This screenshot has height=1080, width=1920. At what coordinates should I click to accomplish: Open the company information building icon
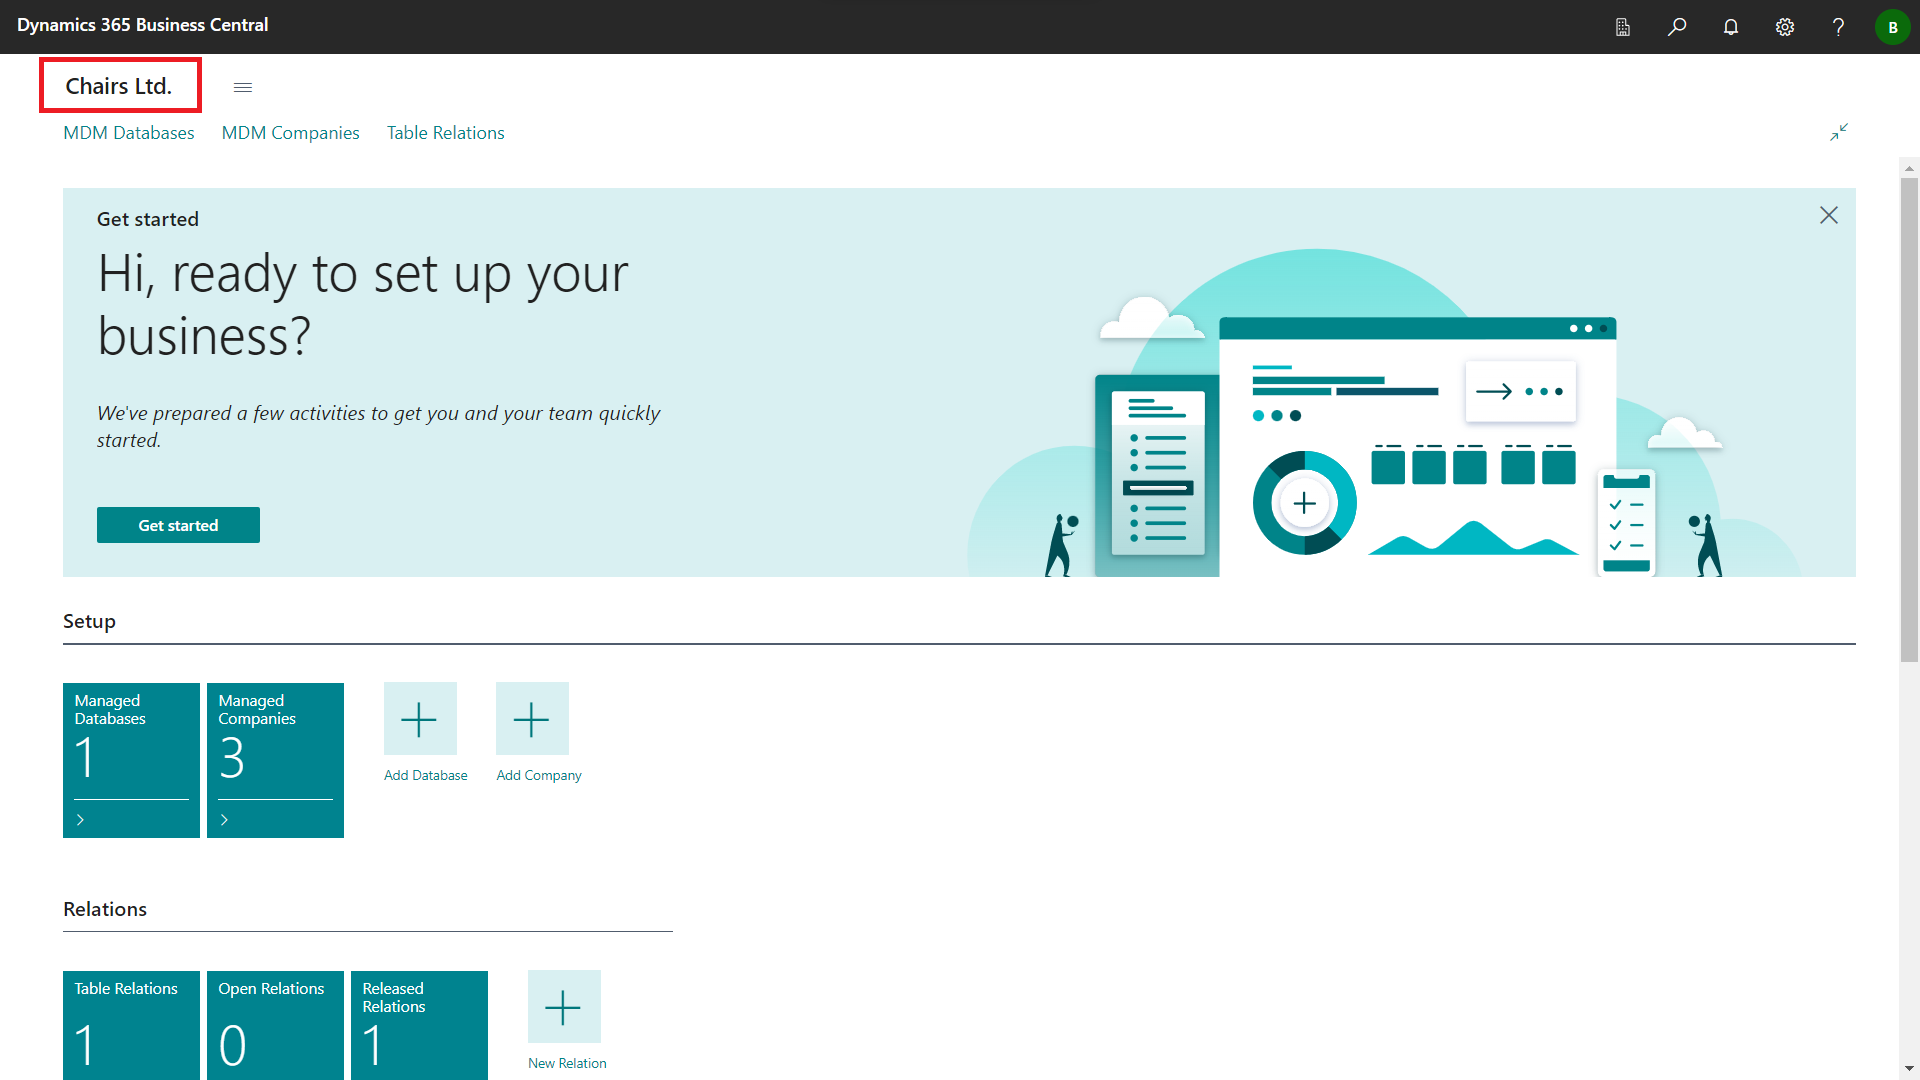(1623, 27)
